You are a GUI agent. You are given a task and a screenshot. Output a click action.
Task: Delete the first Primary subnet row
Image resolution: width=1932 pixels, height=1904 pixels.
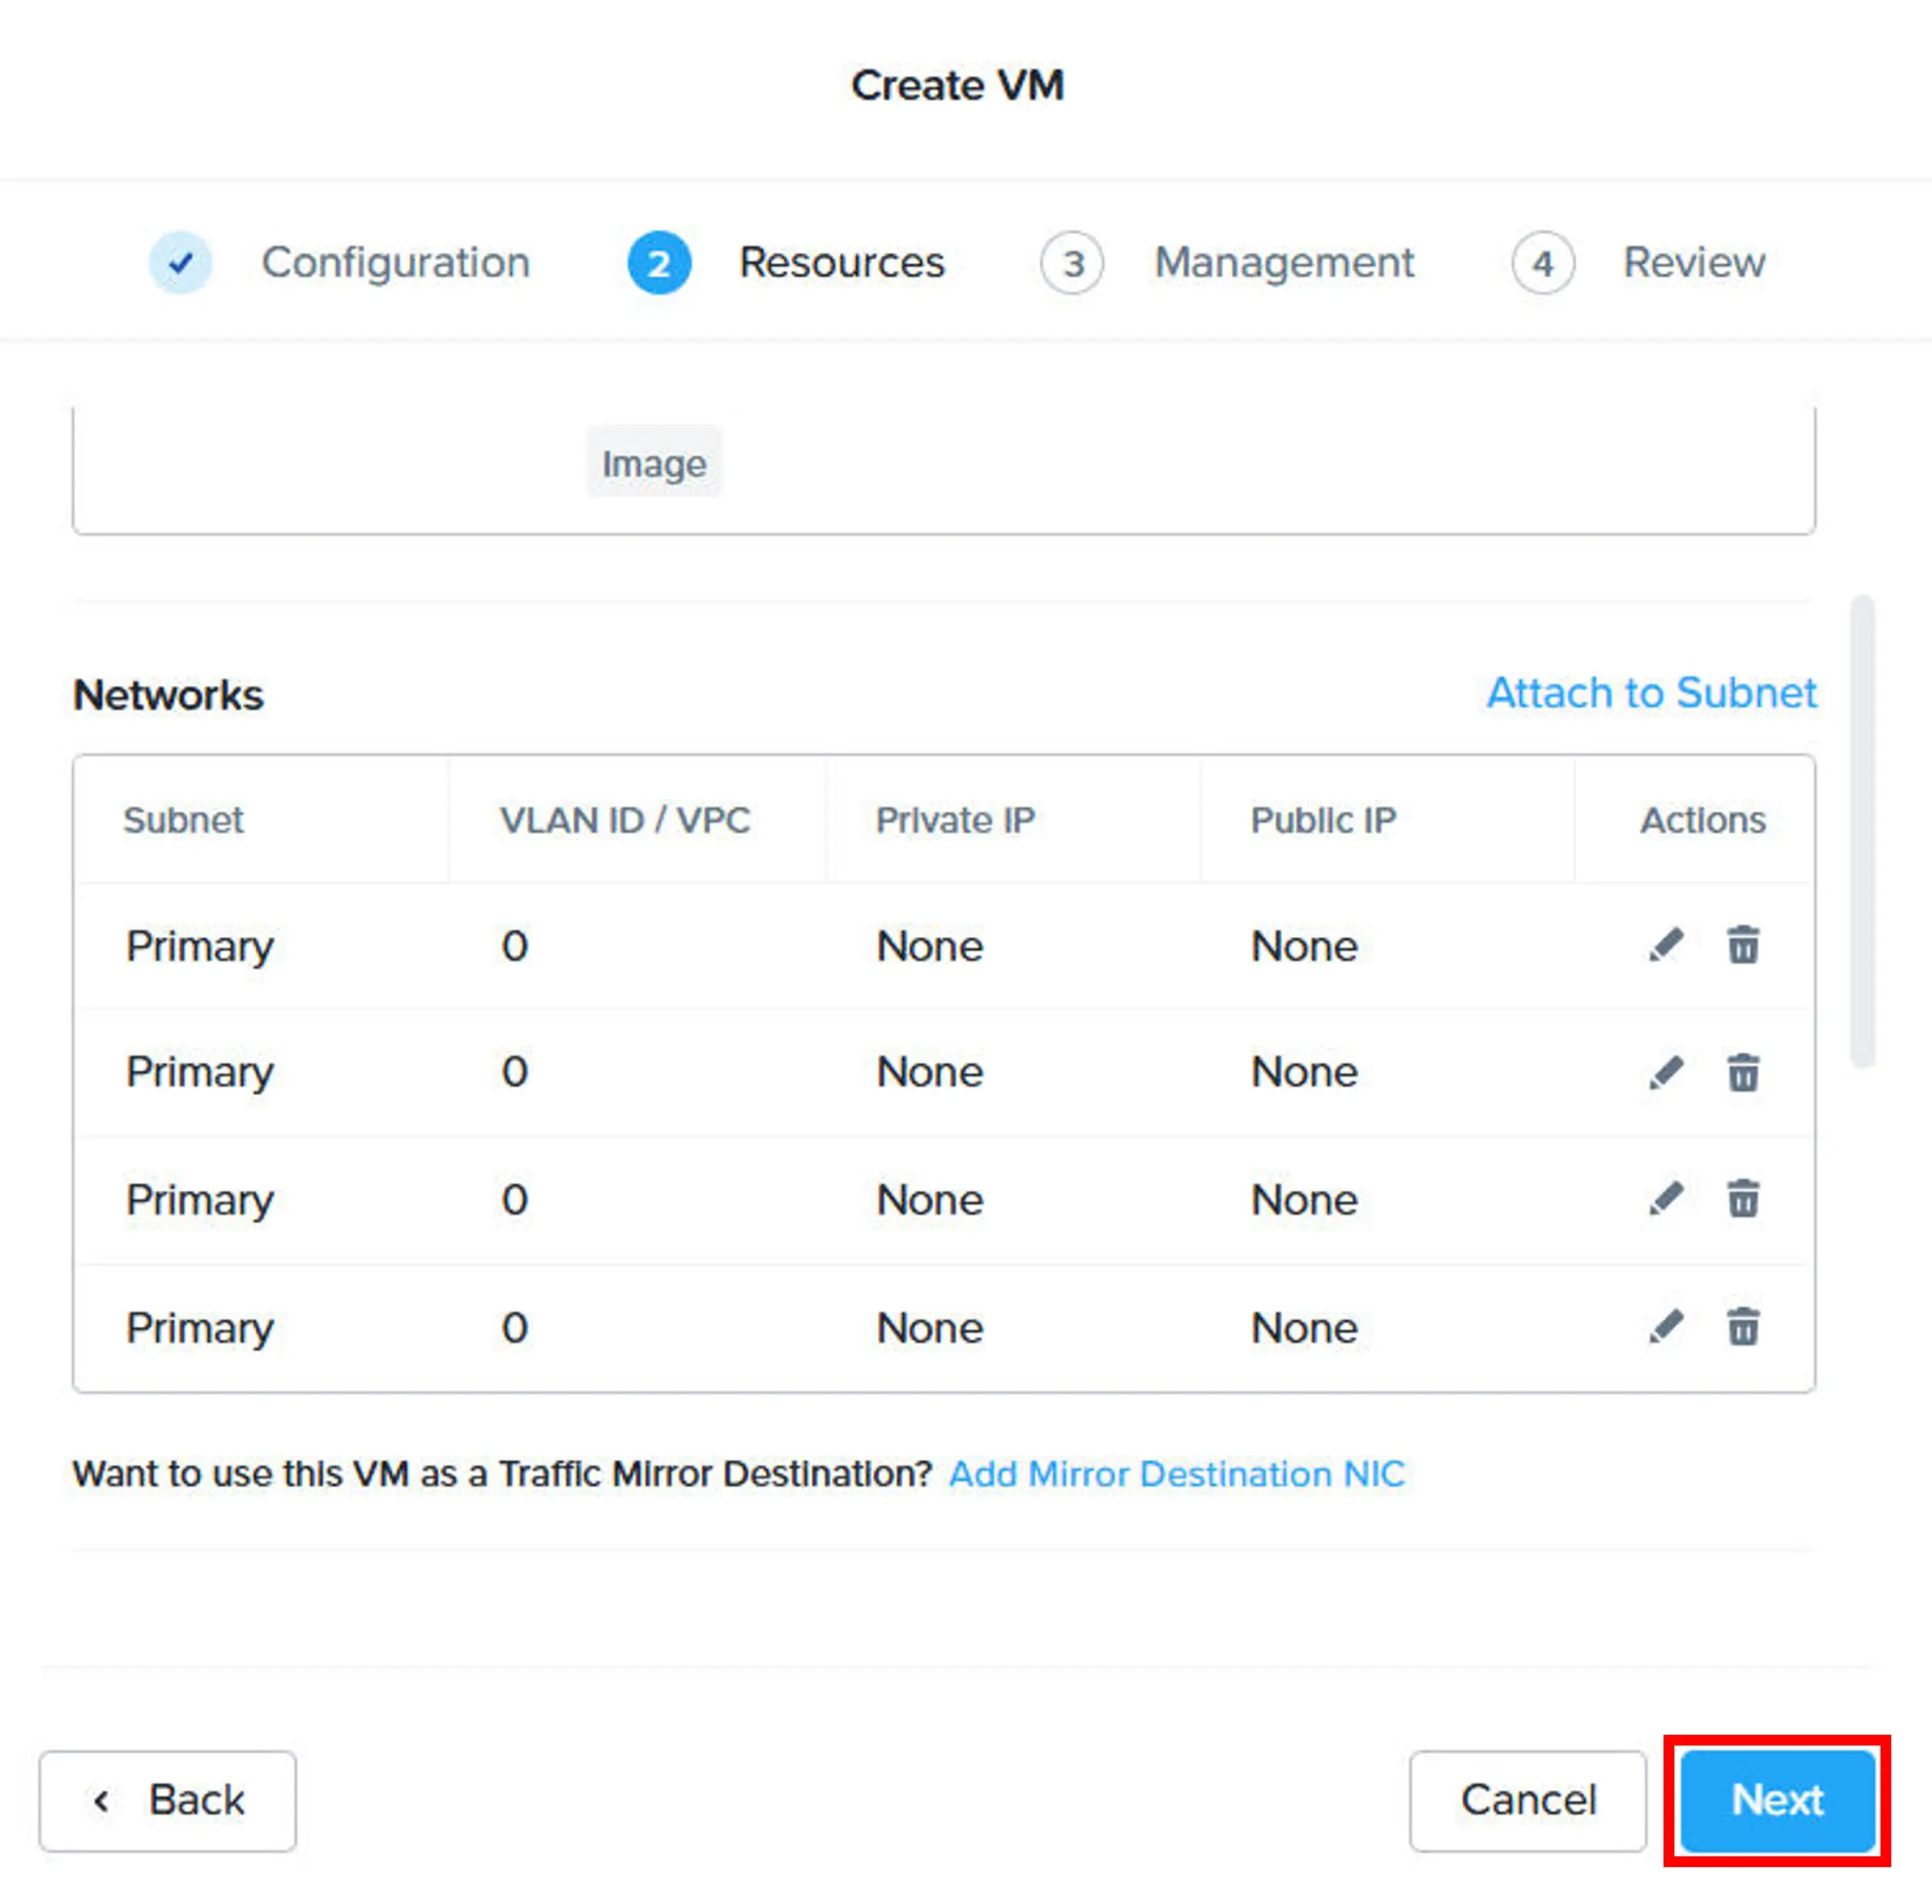(x=1743, y=945)
